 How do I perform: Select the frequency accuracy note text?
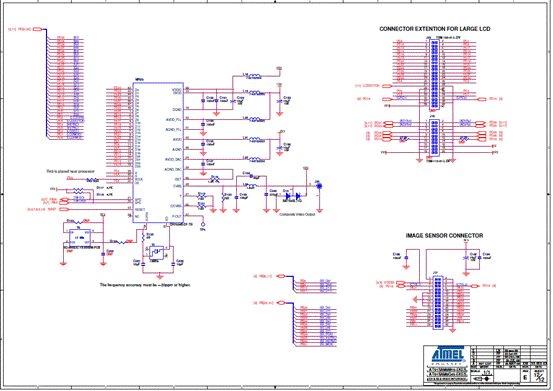point(145,285)
